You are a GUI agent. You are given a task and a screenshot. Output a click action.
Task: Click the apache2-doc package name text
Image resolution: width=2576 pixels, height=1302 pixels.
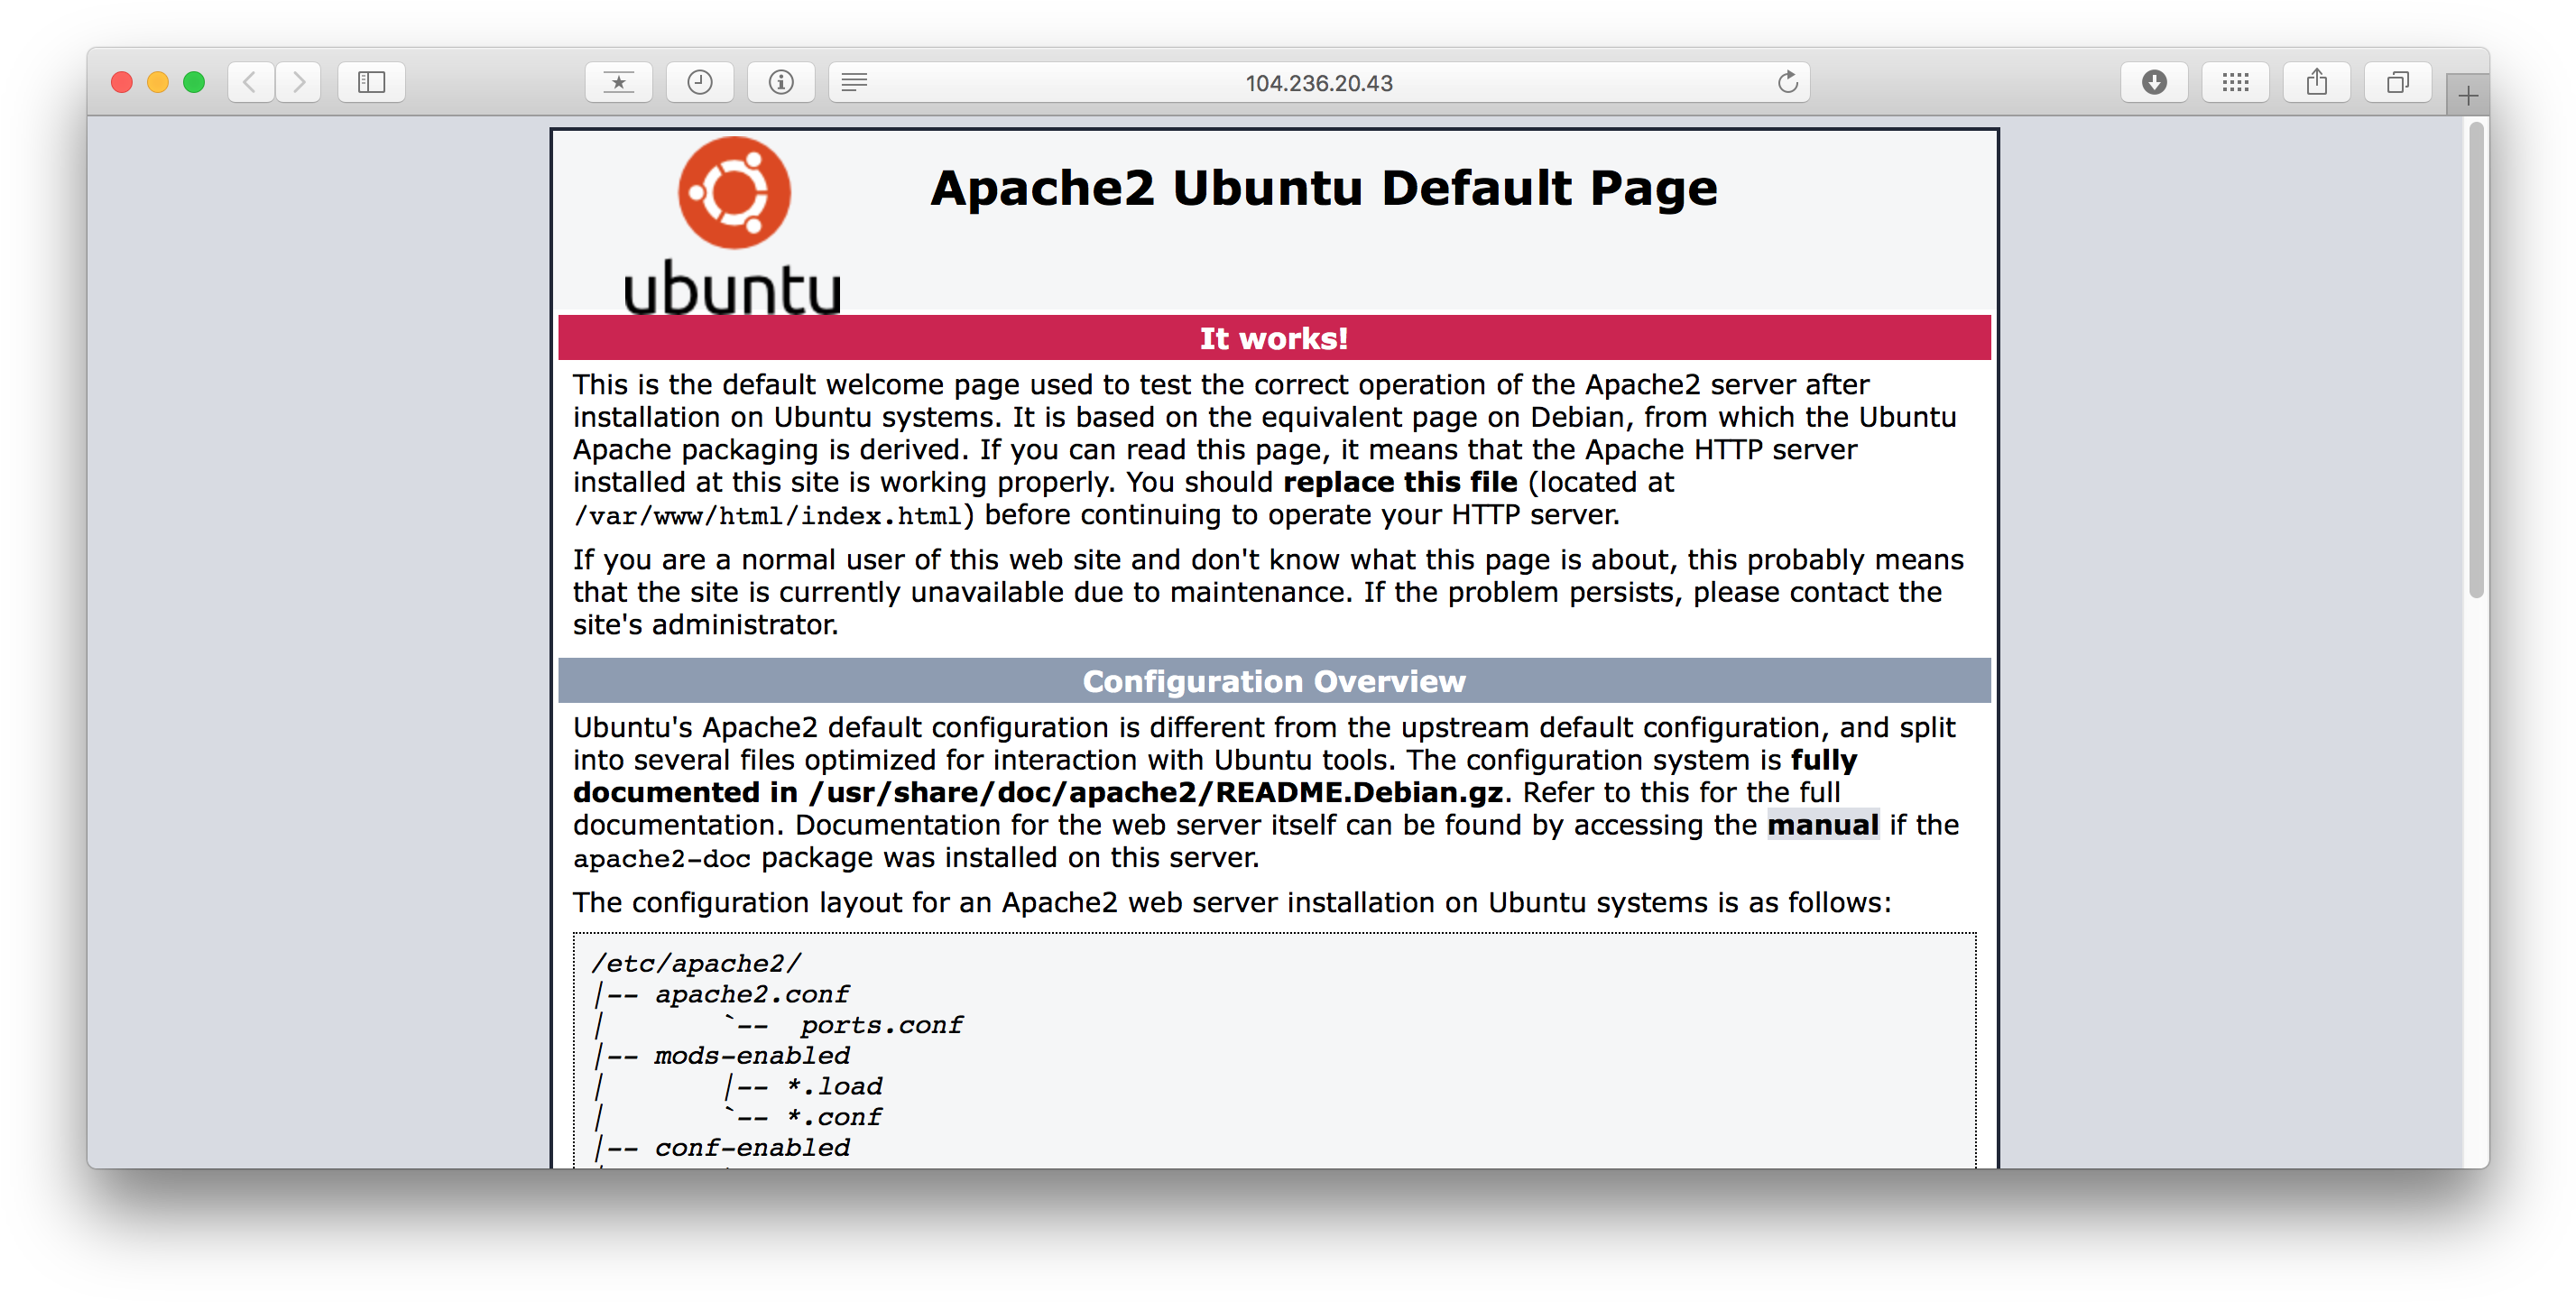tap(661, 859)
